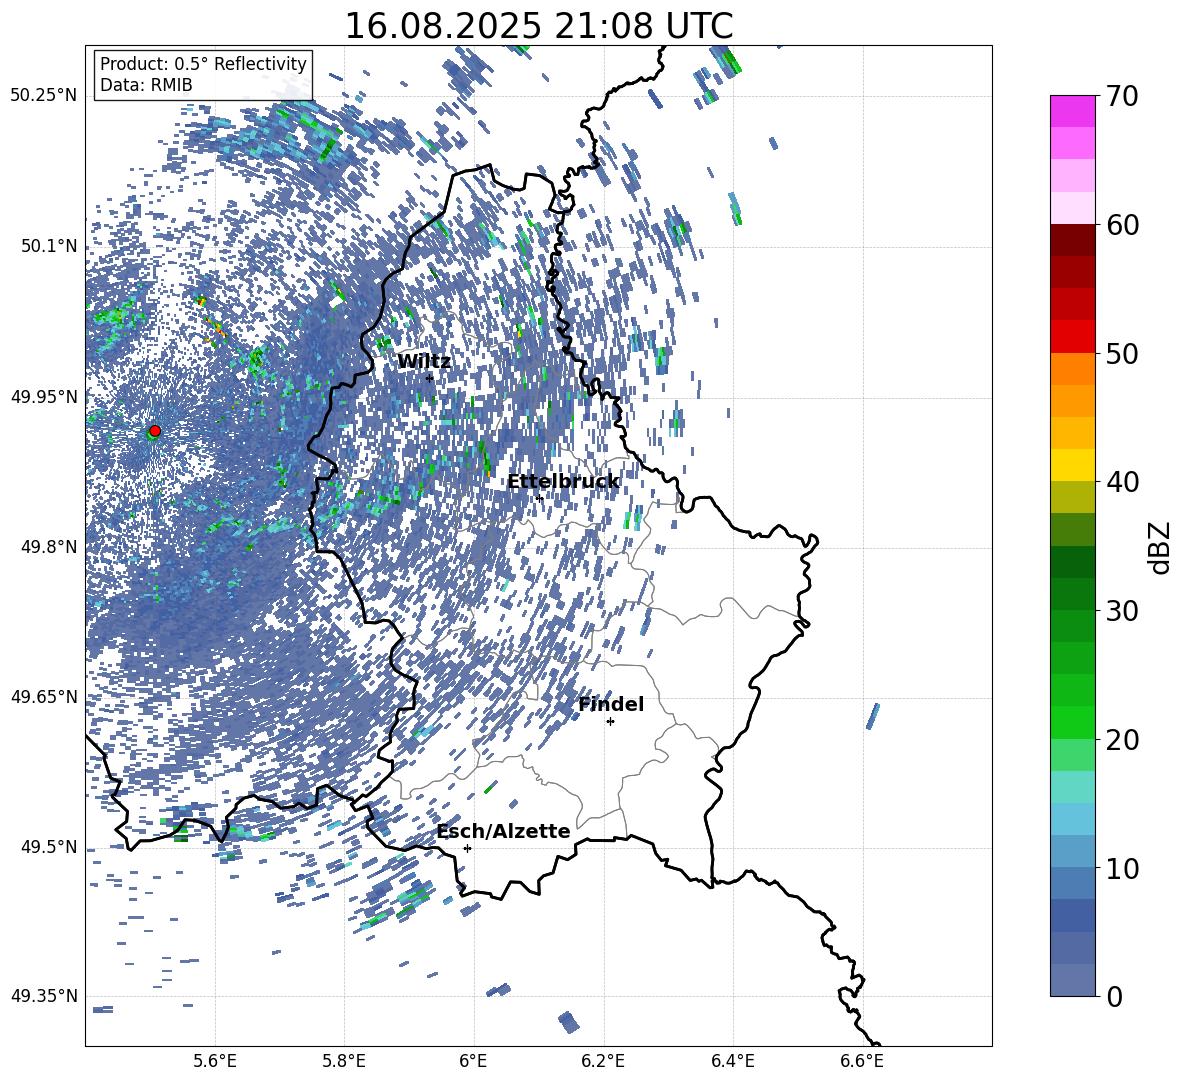The height and width of the screenshot is (1081, 1184).
Task: Click the magenta top colorbar segment
Action: click(1073, 112)
